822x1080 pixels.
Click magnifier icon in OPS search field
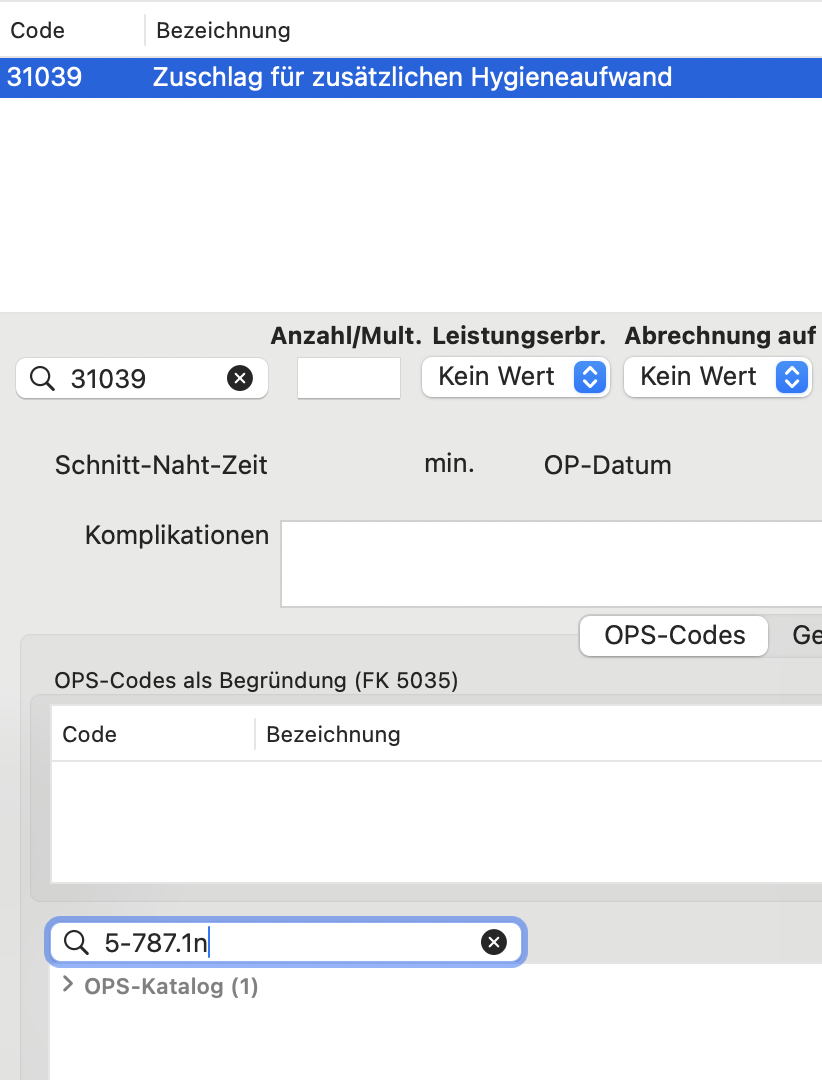click(76, 942)
